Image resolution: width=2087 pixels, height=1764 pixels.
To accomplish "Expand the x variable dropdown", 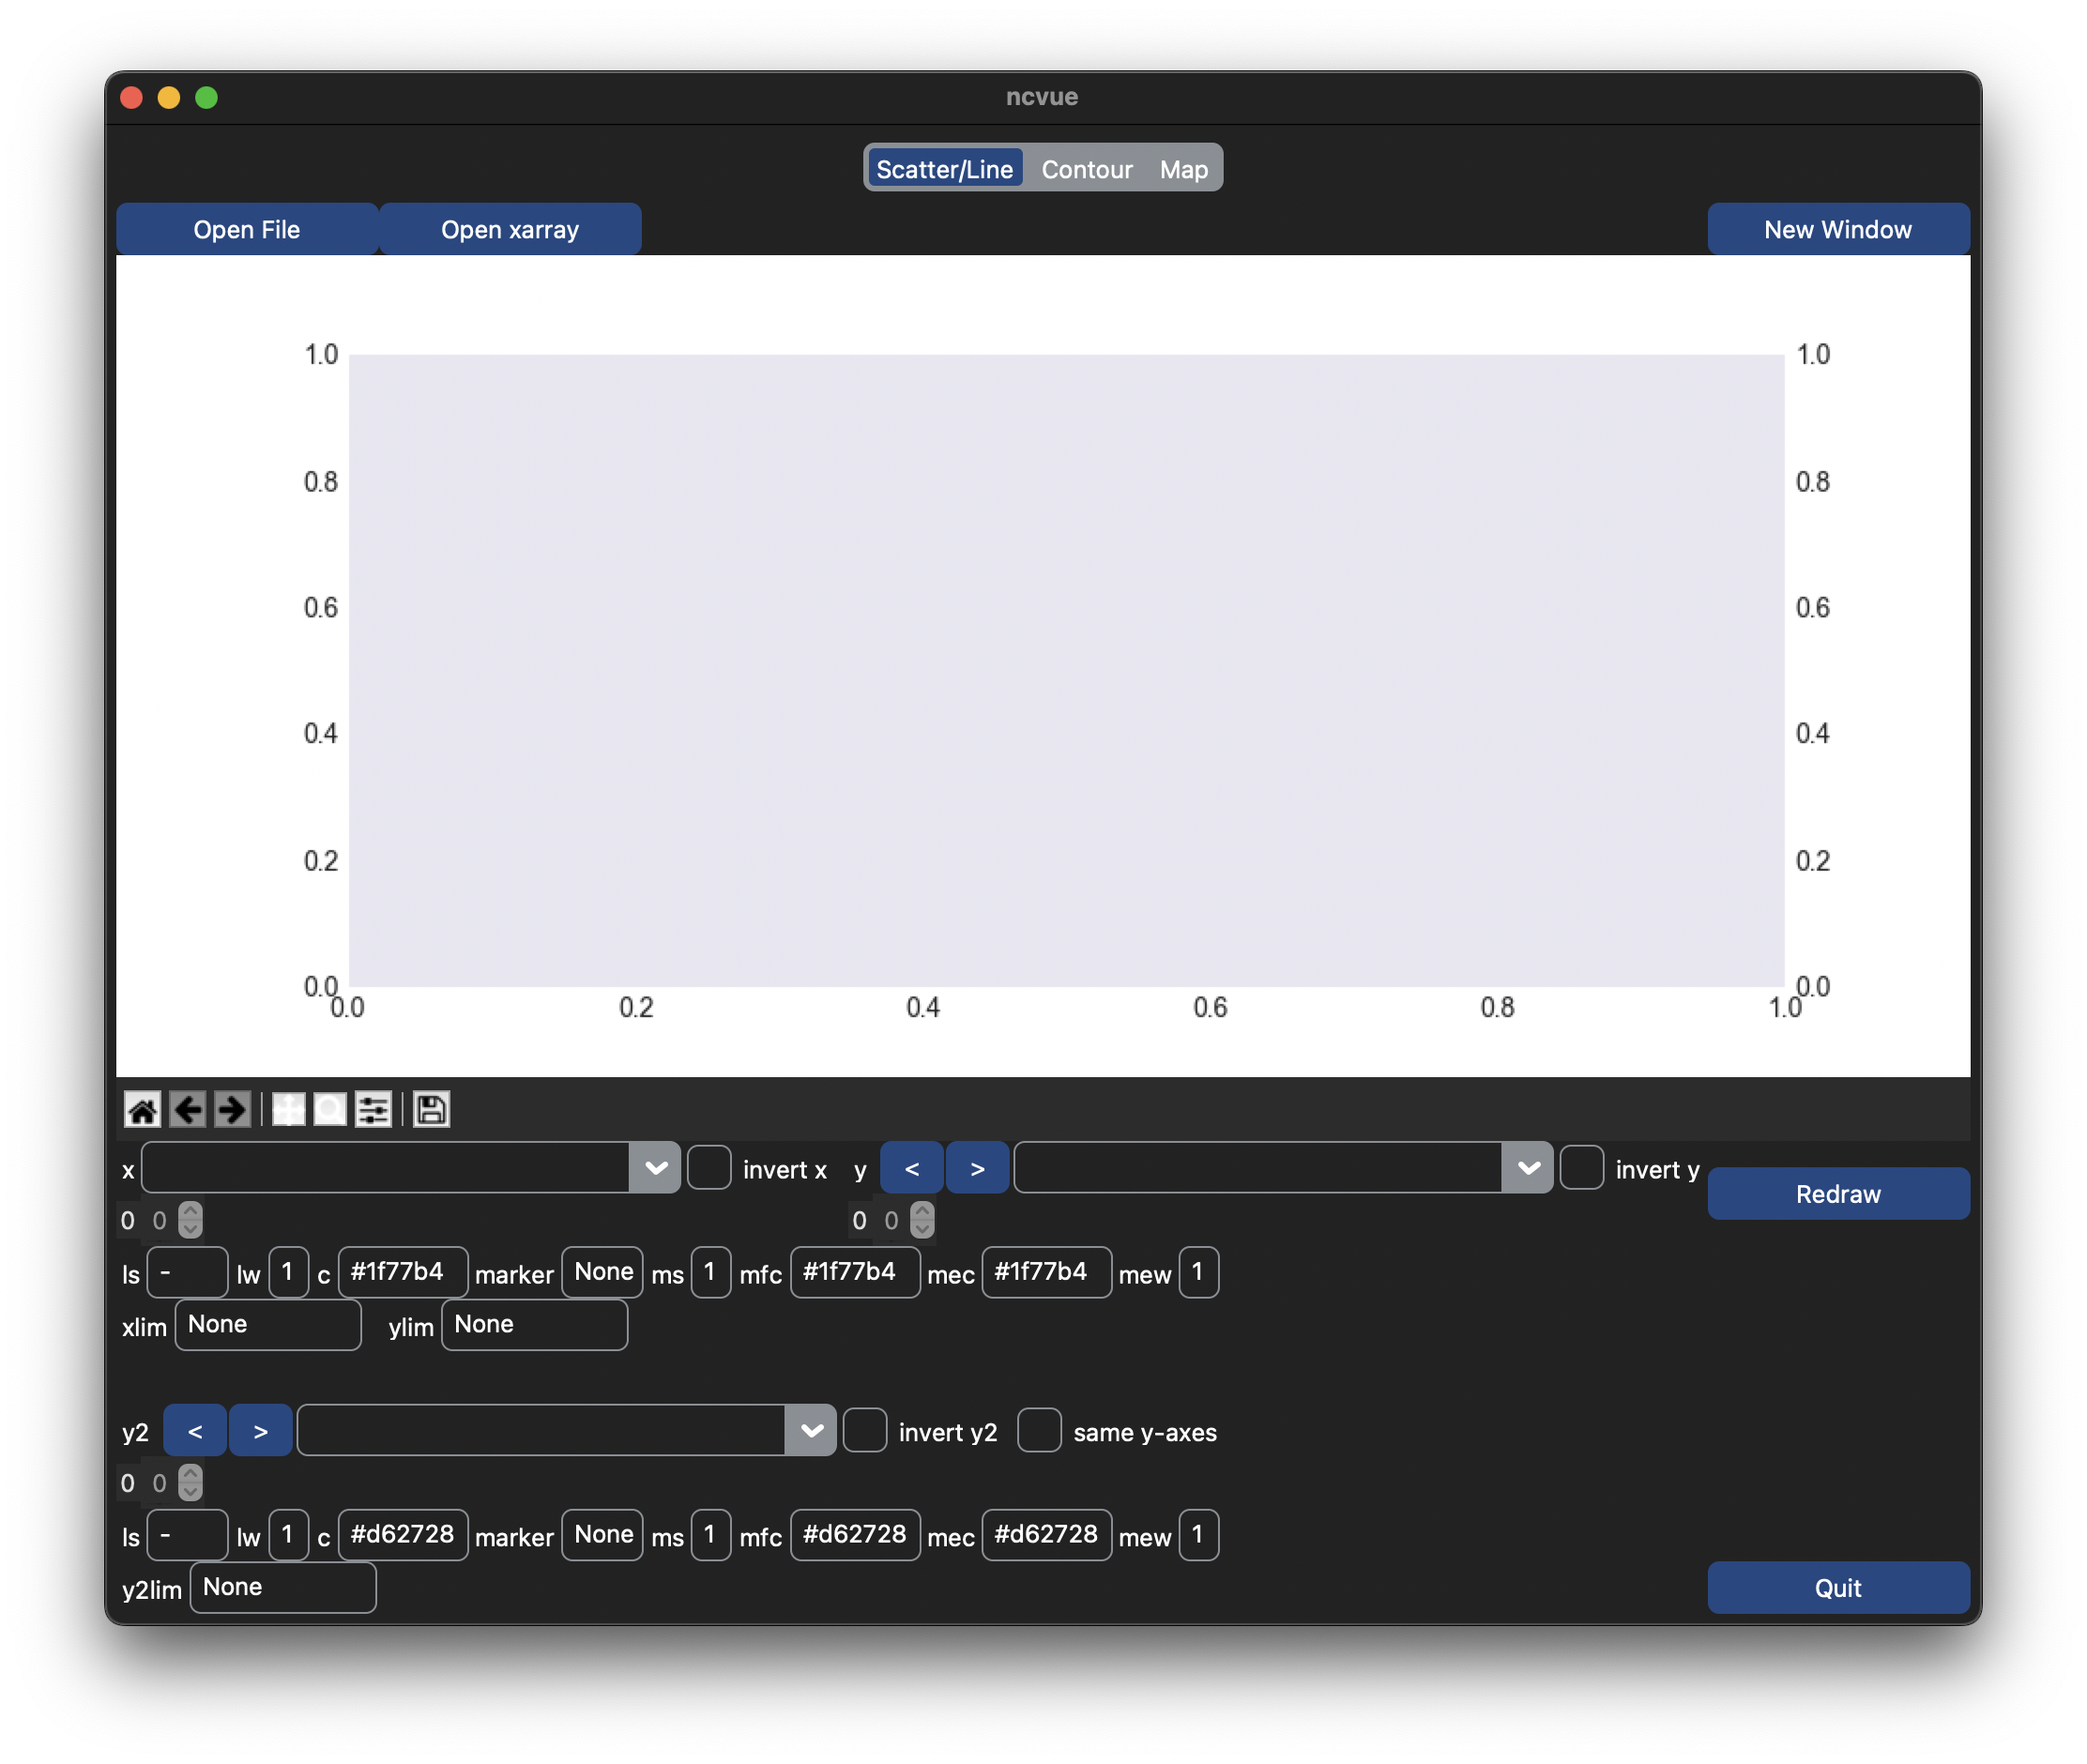I will point(656,1168).
